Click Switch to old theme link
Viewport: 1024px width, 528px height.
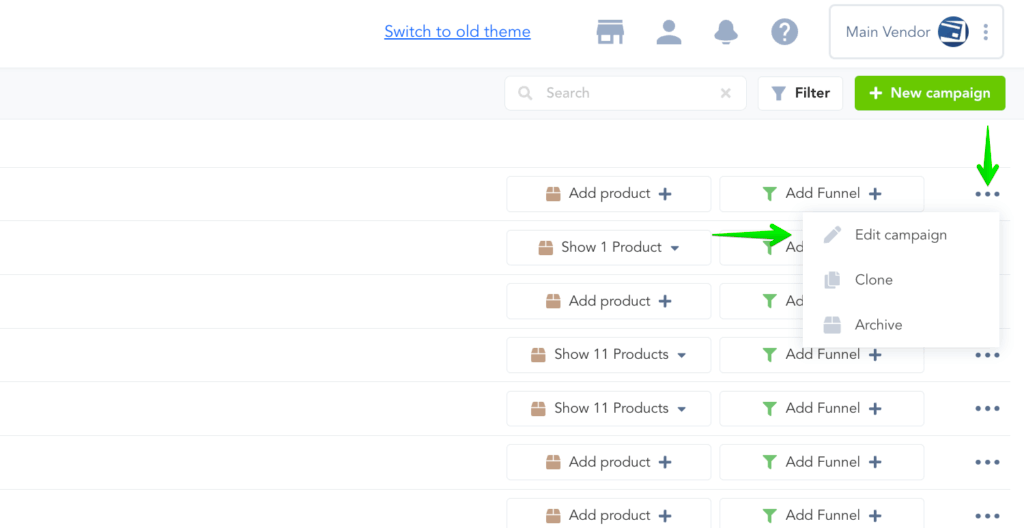(x=457, y=32)
